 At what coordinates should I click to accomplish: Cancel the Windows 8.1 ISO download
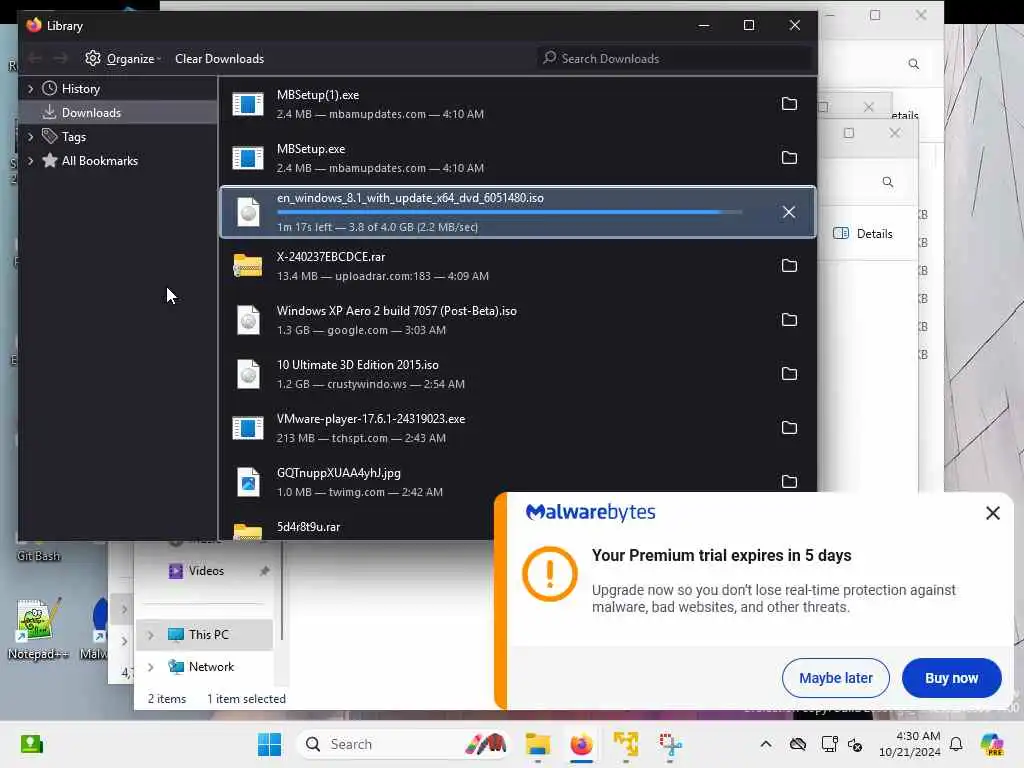(789, 212)
